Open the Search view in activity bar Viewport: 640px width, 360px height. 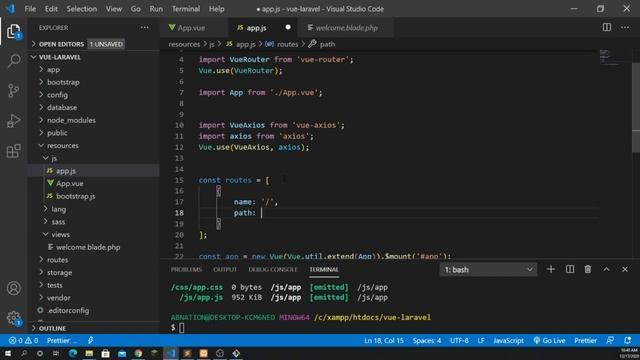13,61
